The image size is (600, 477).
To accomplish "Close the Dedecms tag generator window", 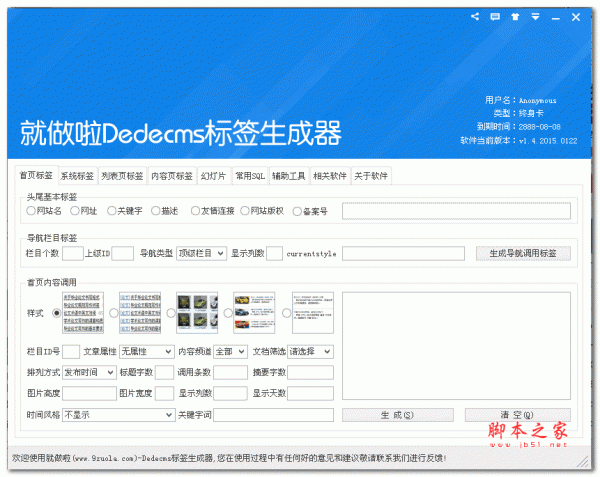I will [x=576, y=17].
